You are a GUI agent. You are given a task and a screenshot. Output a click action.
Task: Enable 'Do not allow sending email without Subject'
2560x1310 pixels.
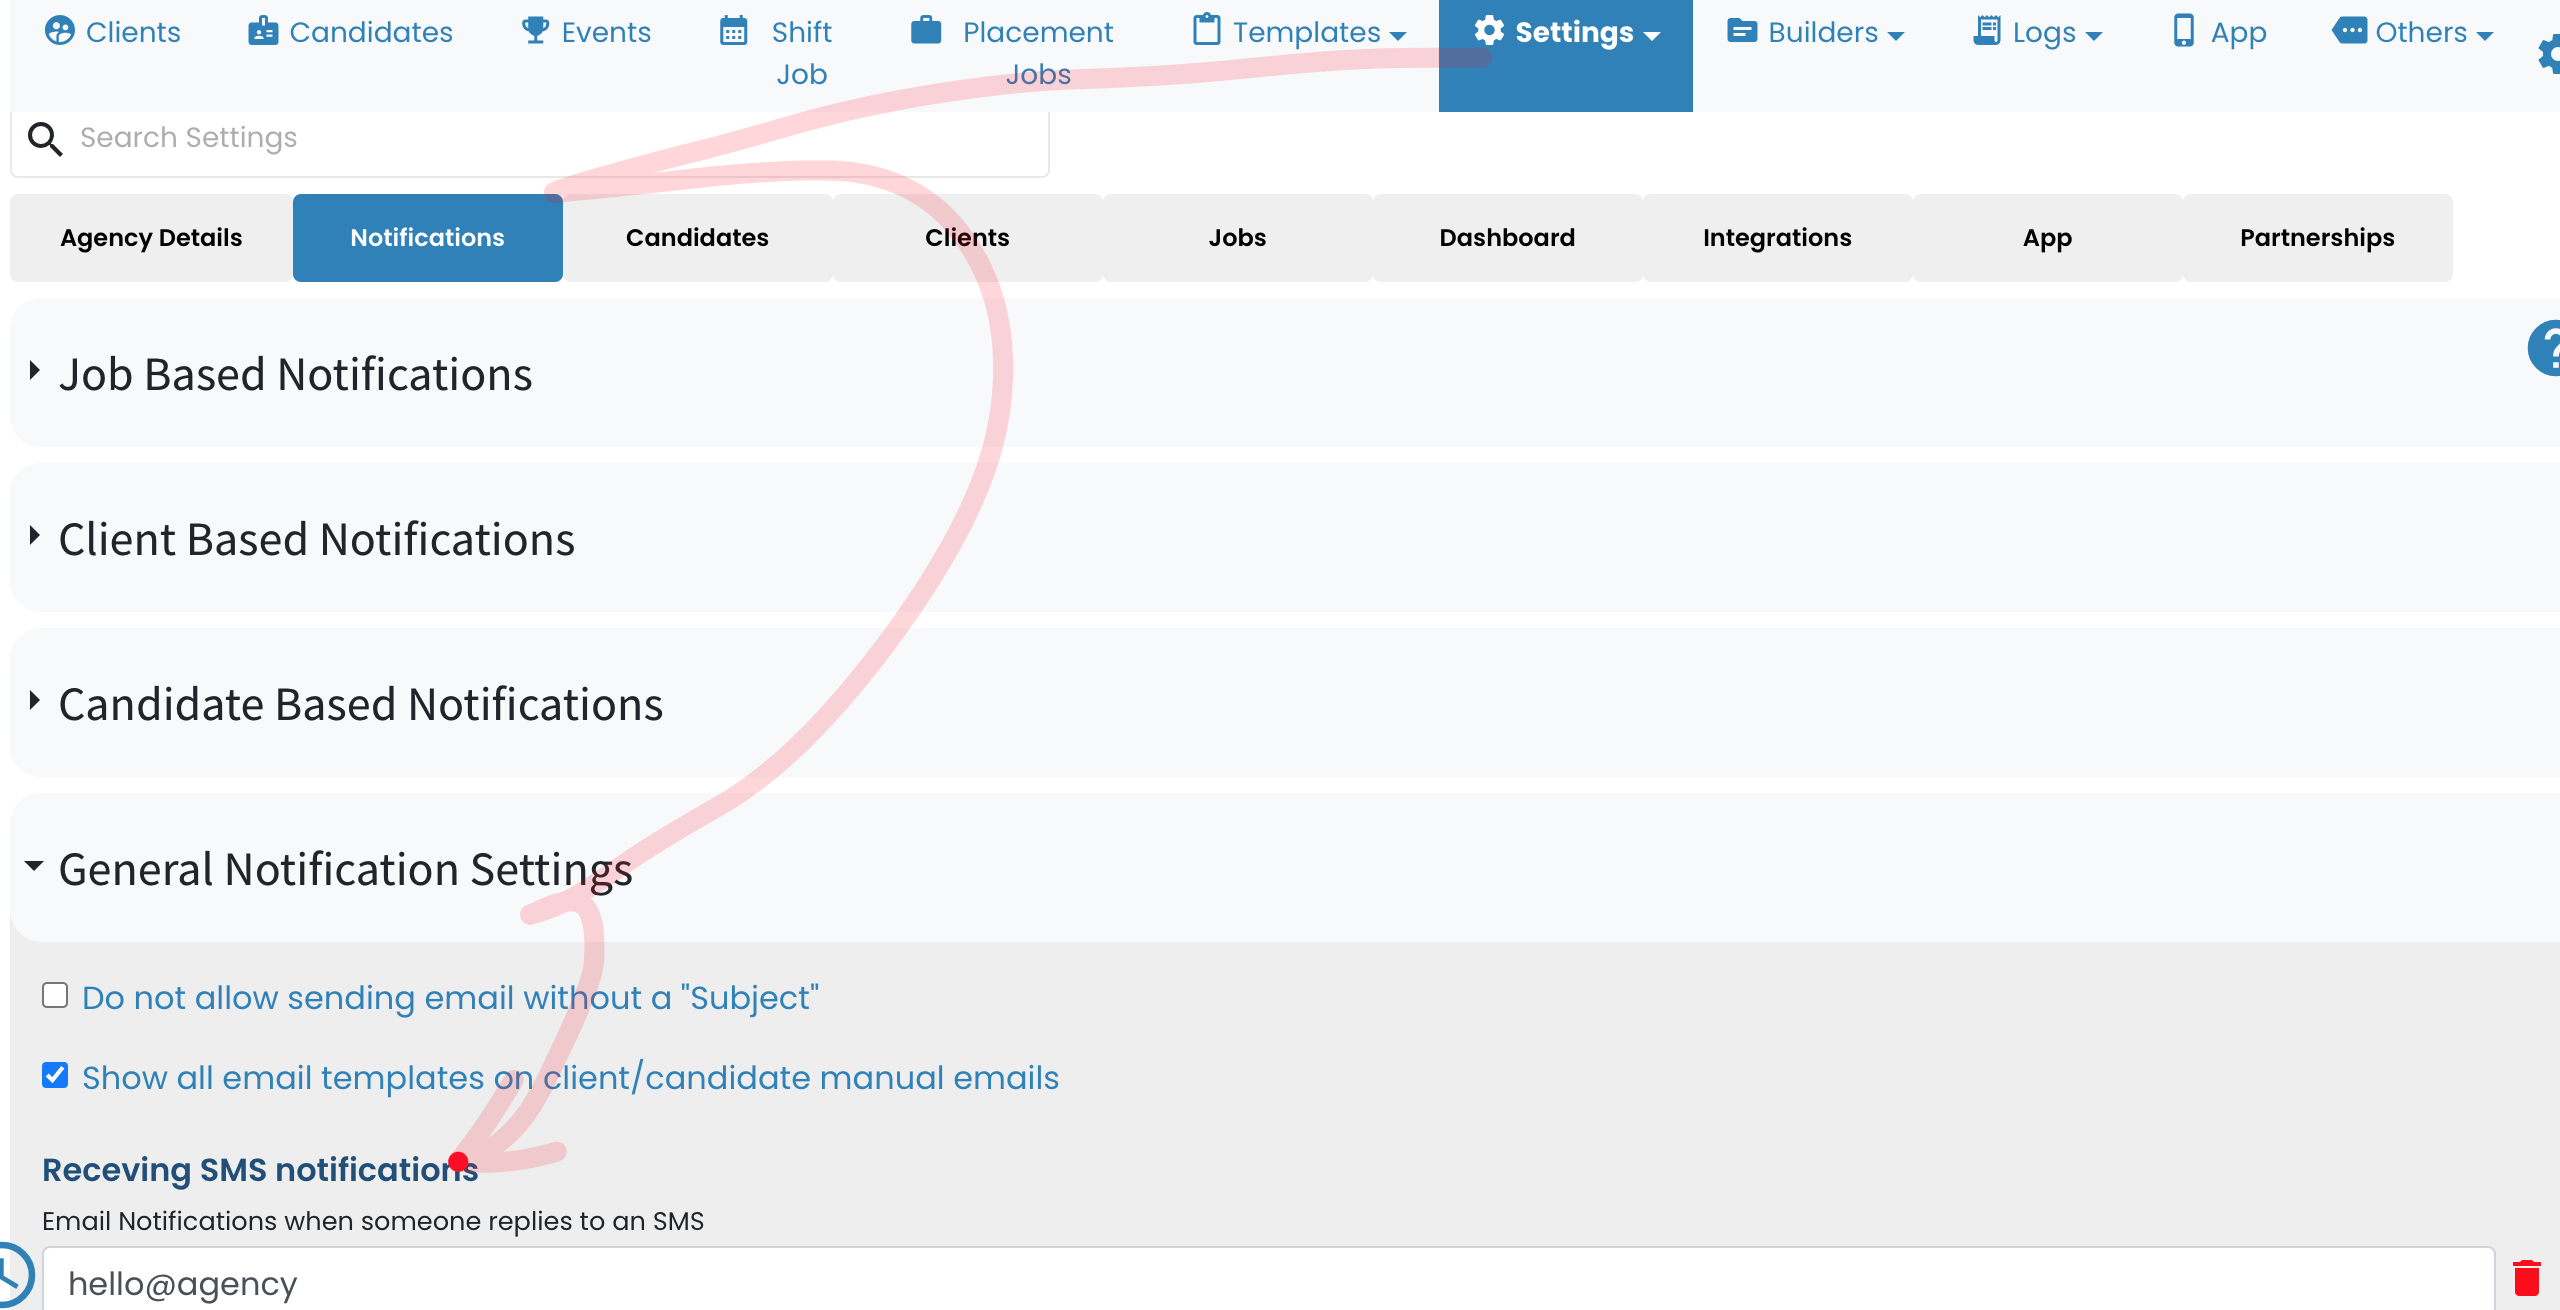[55, 996]
